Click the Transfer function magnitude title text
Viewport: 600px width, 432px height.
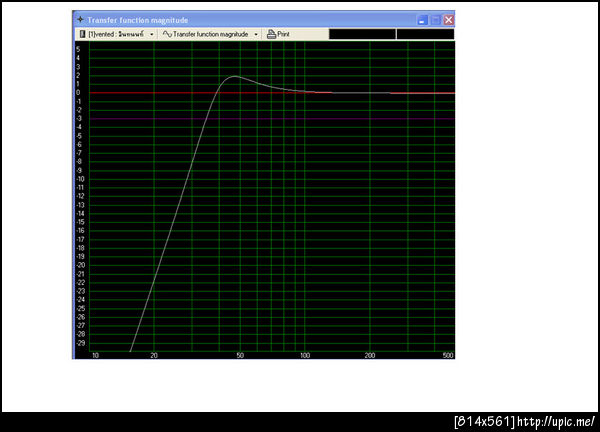click(x=138, y=20)
